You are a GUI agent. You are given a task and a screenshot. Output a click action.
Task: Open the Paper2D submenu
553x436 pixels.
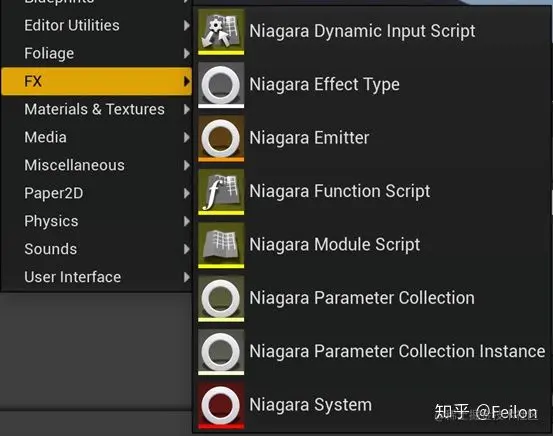[97, 193]
